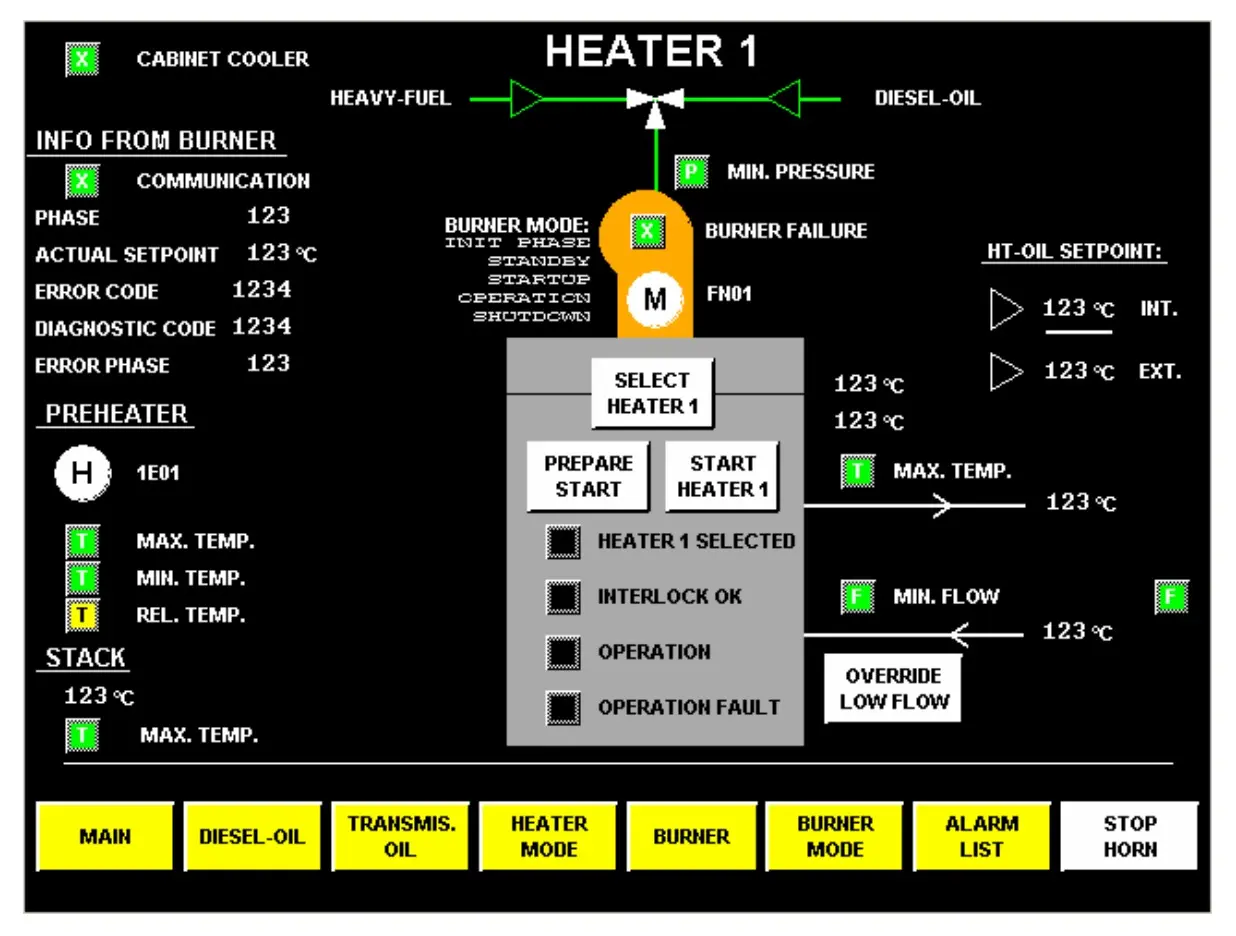Click the Burner Failure X indicator
This screenshot has height=936, width=1236.
click(647, 231)
